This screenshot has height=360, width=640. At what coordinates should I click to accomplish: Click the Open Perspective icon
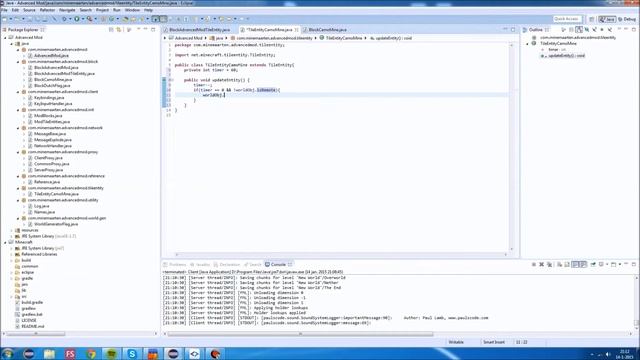coord(591,19)
